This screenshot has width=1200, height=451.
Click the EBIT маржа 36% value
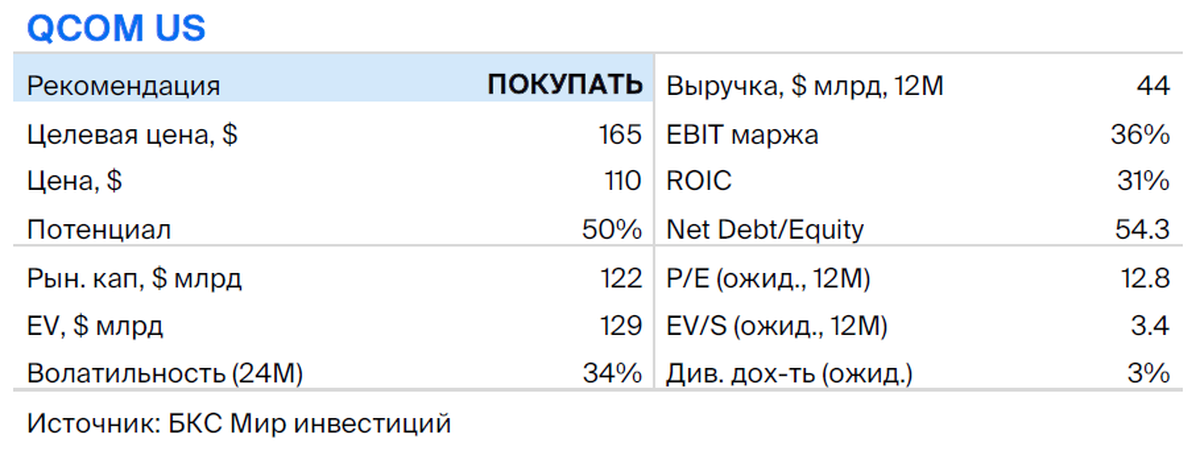[1140, 134]
